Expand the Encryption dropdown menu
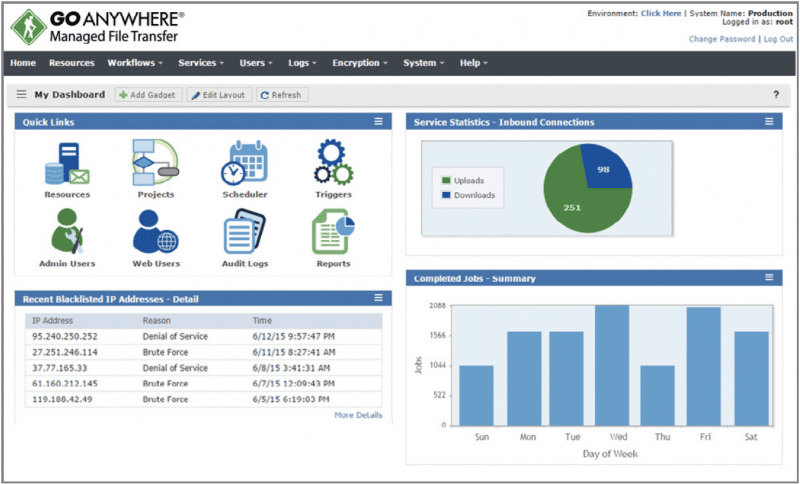 click(360, 63)
